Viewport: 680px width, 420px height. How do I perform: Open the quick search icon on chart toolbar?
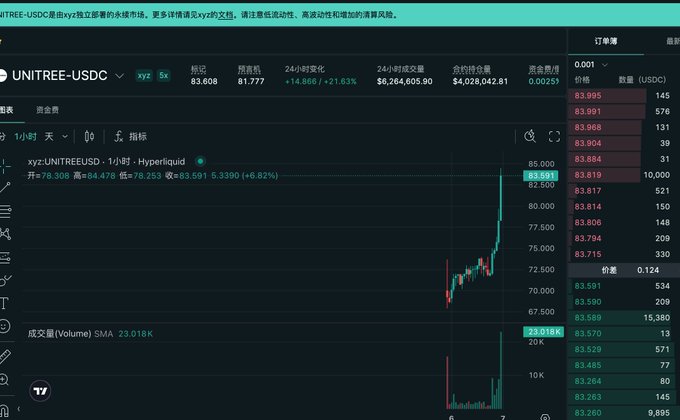coord(530,136)
